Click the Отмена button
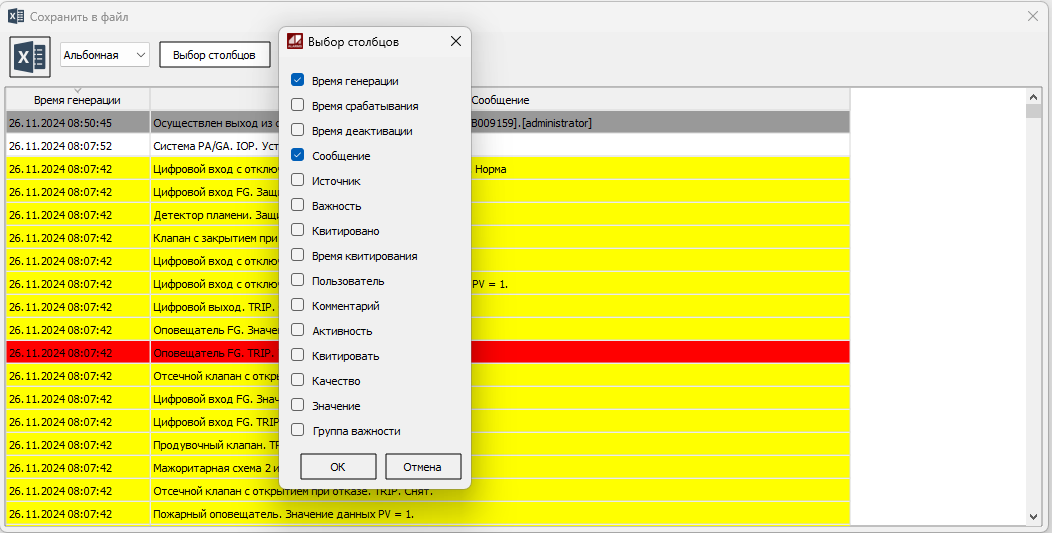 [422, 467]
